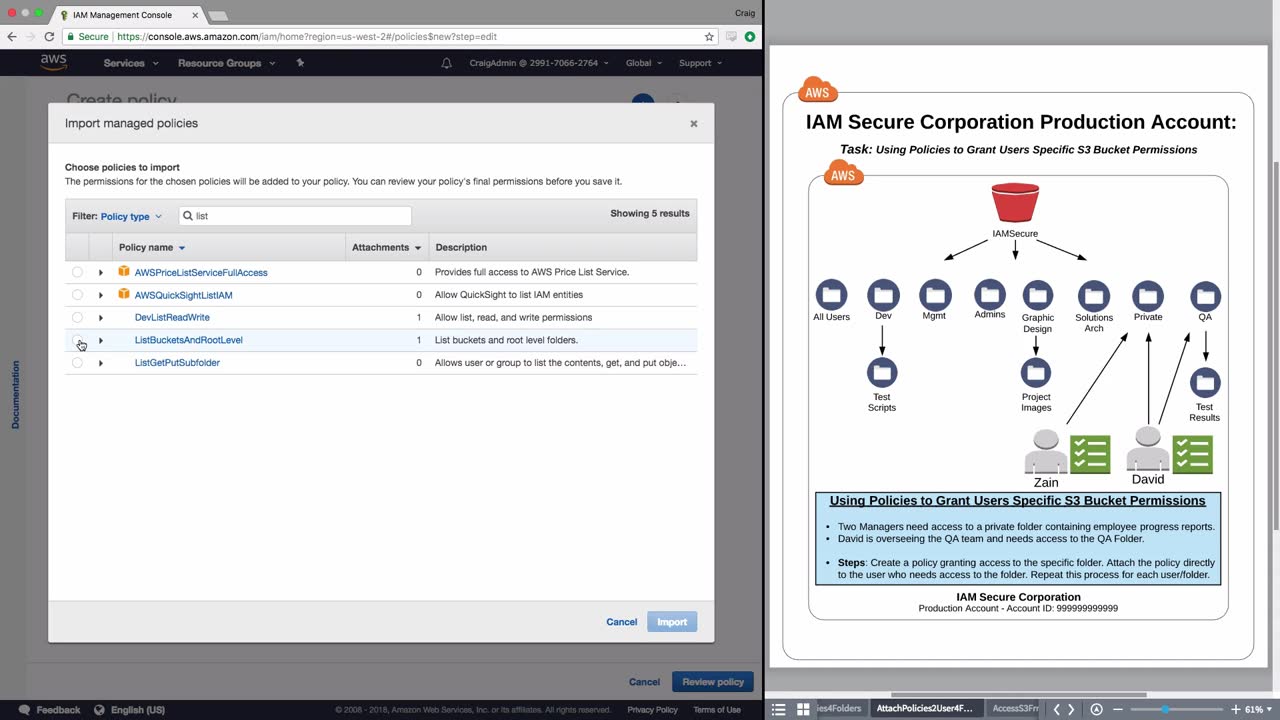Adjust the diagram viewer zoom slider
The height and width of the screenshot is (720, 1280).
click(1176, 709)
